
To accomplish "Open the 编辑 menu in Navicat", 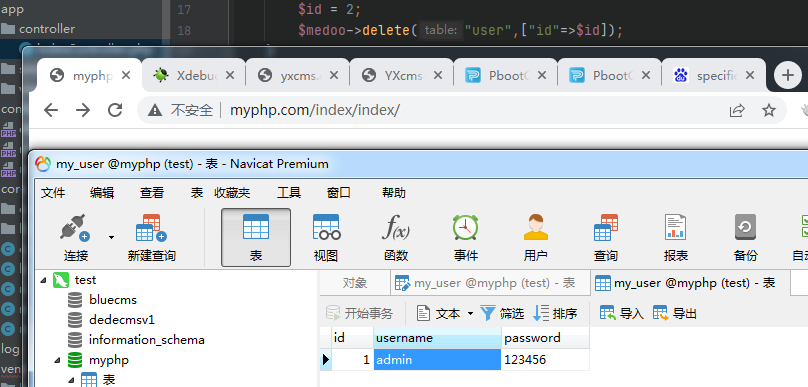I will (102, 193).
